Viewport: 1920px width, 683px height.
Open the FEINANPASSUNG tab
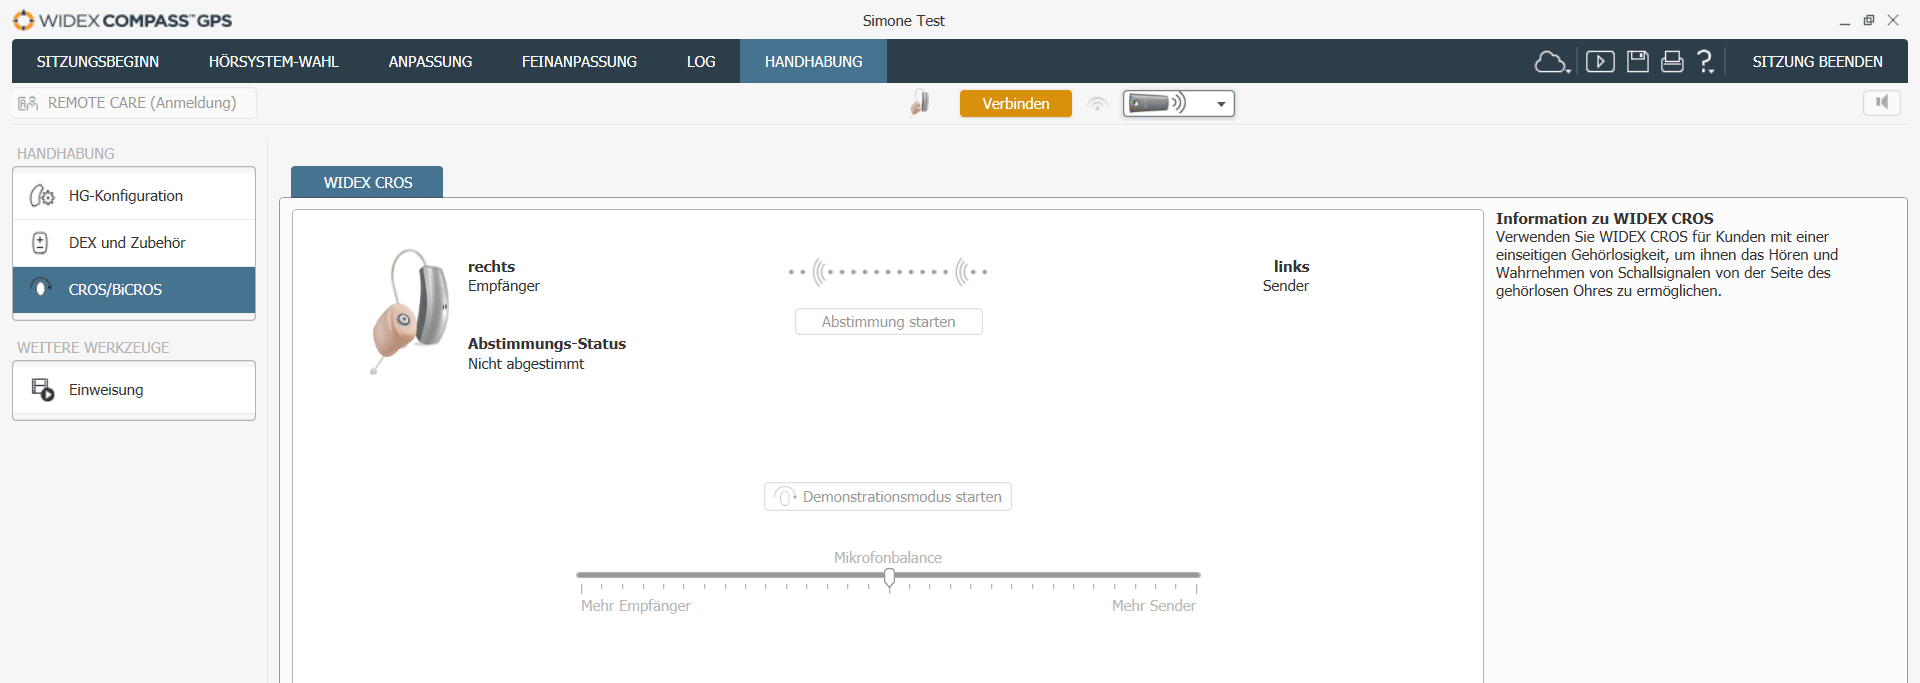click(x=579, y=62)
